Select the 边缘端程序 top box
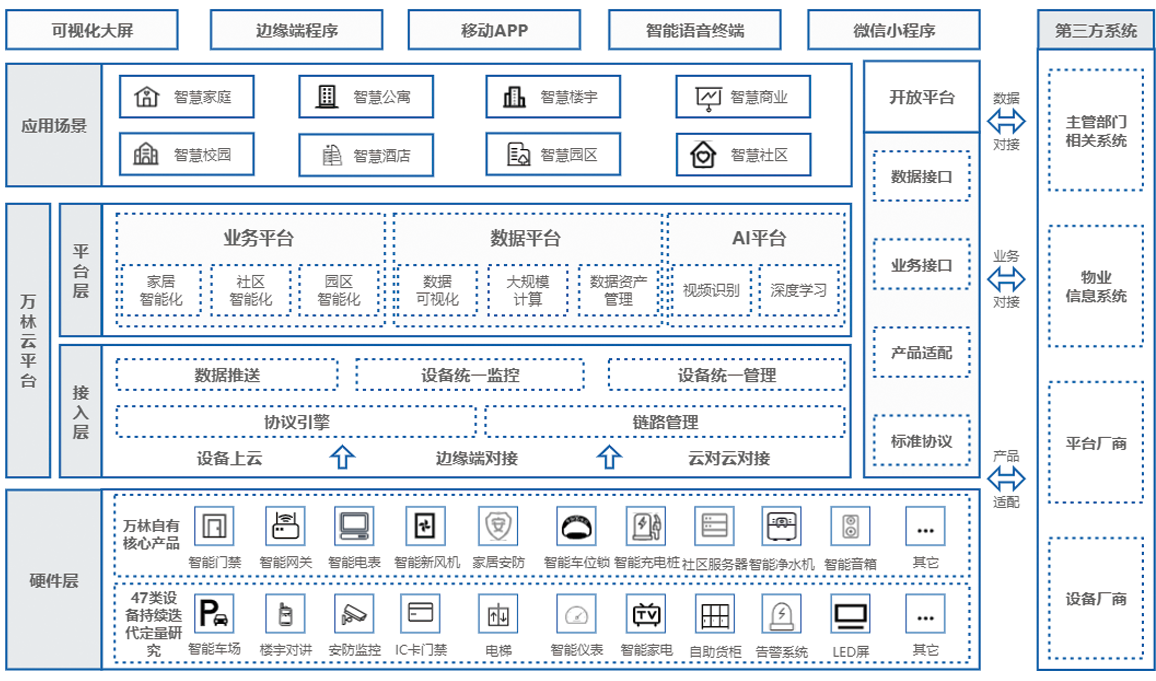The image size is (1156, 681). coord(296,30)
